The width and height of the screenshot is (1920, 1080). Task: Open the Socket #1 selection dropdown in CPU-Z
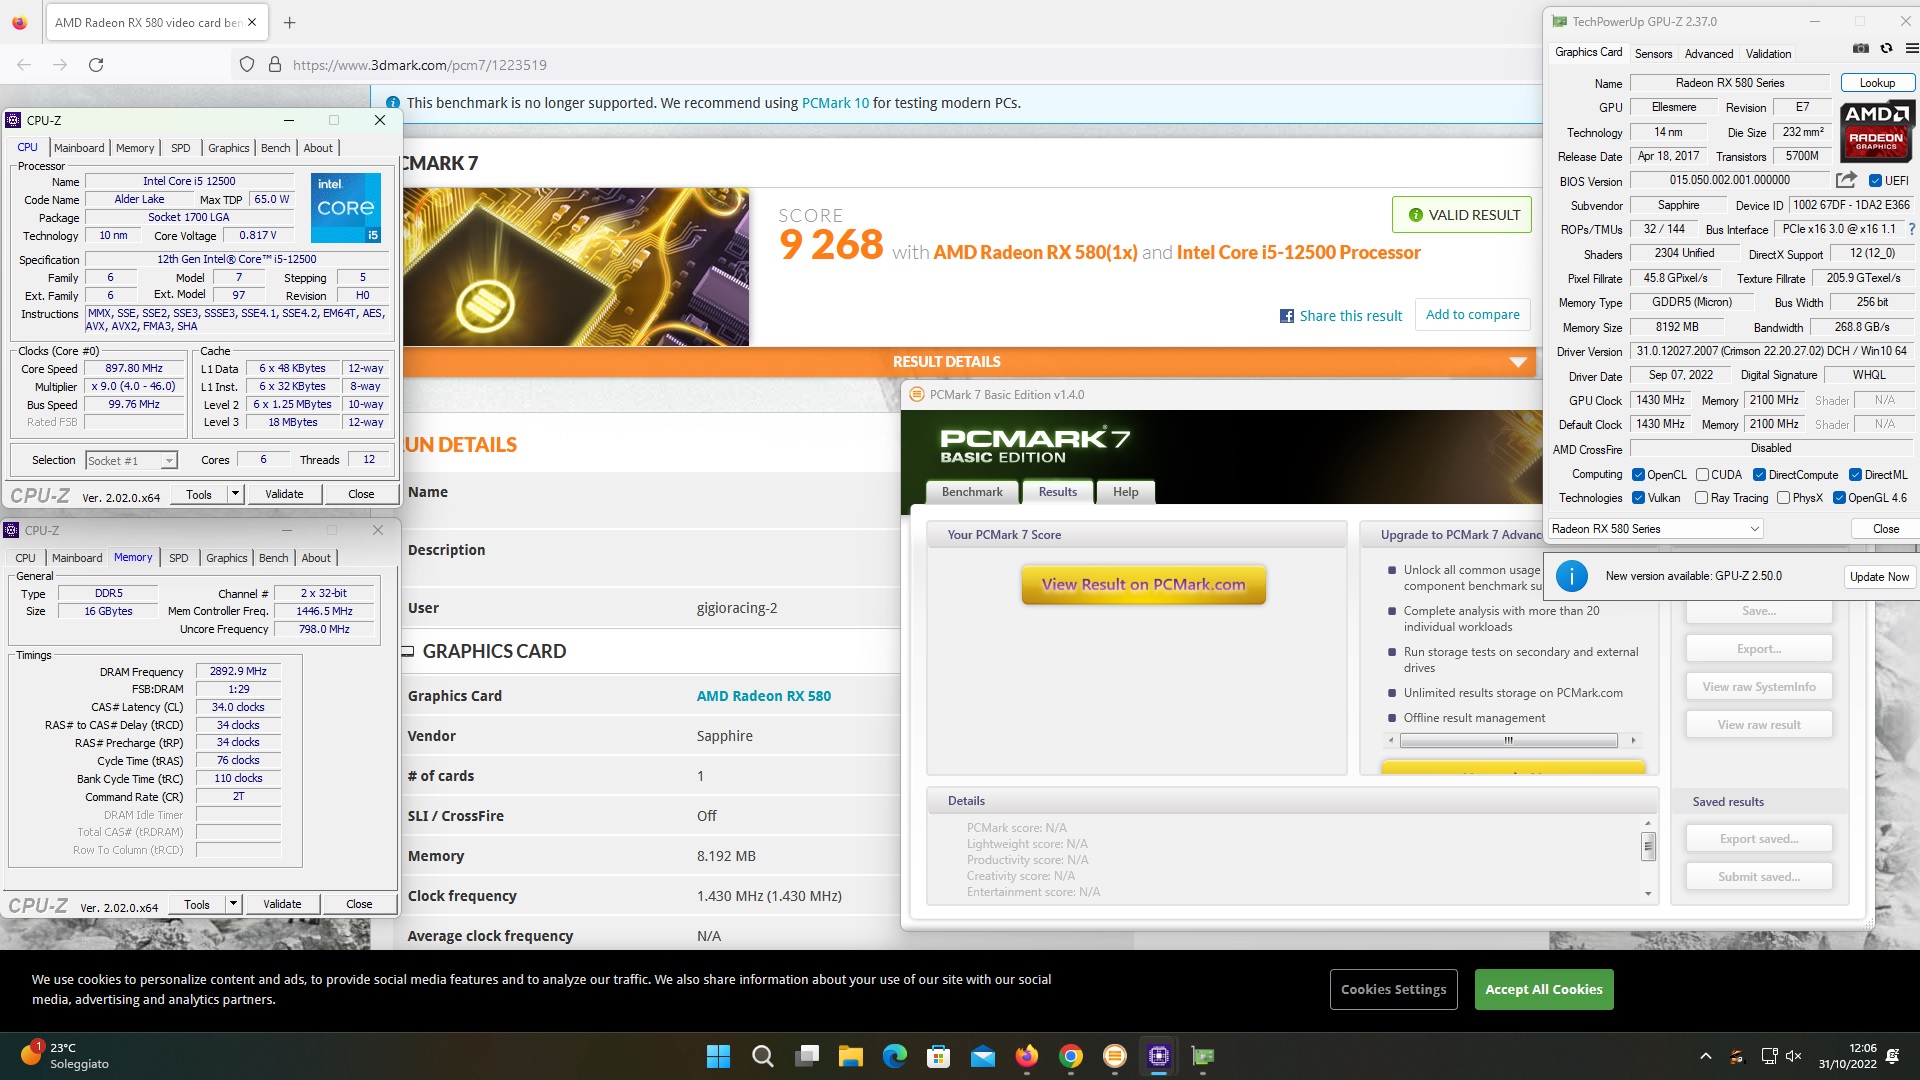[x=131, y=460]
